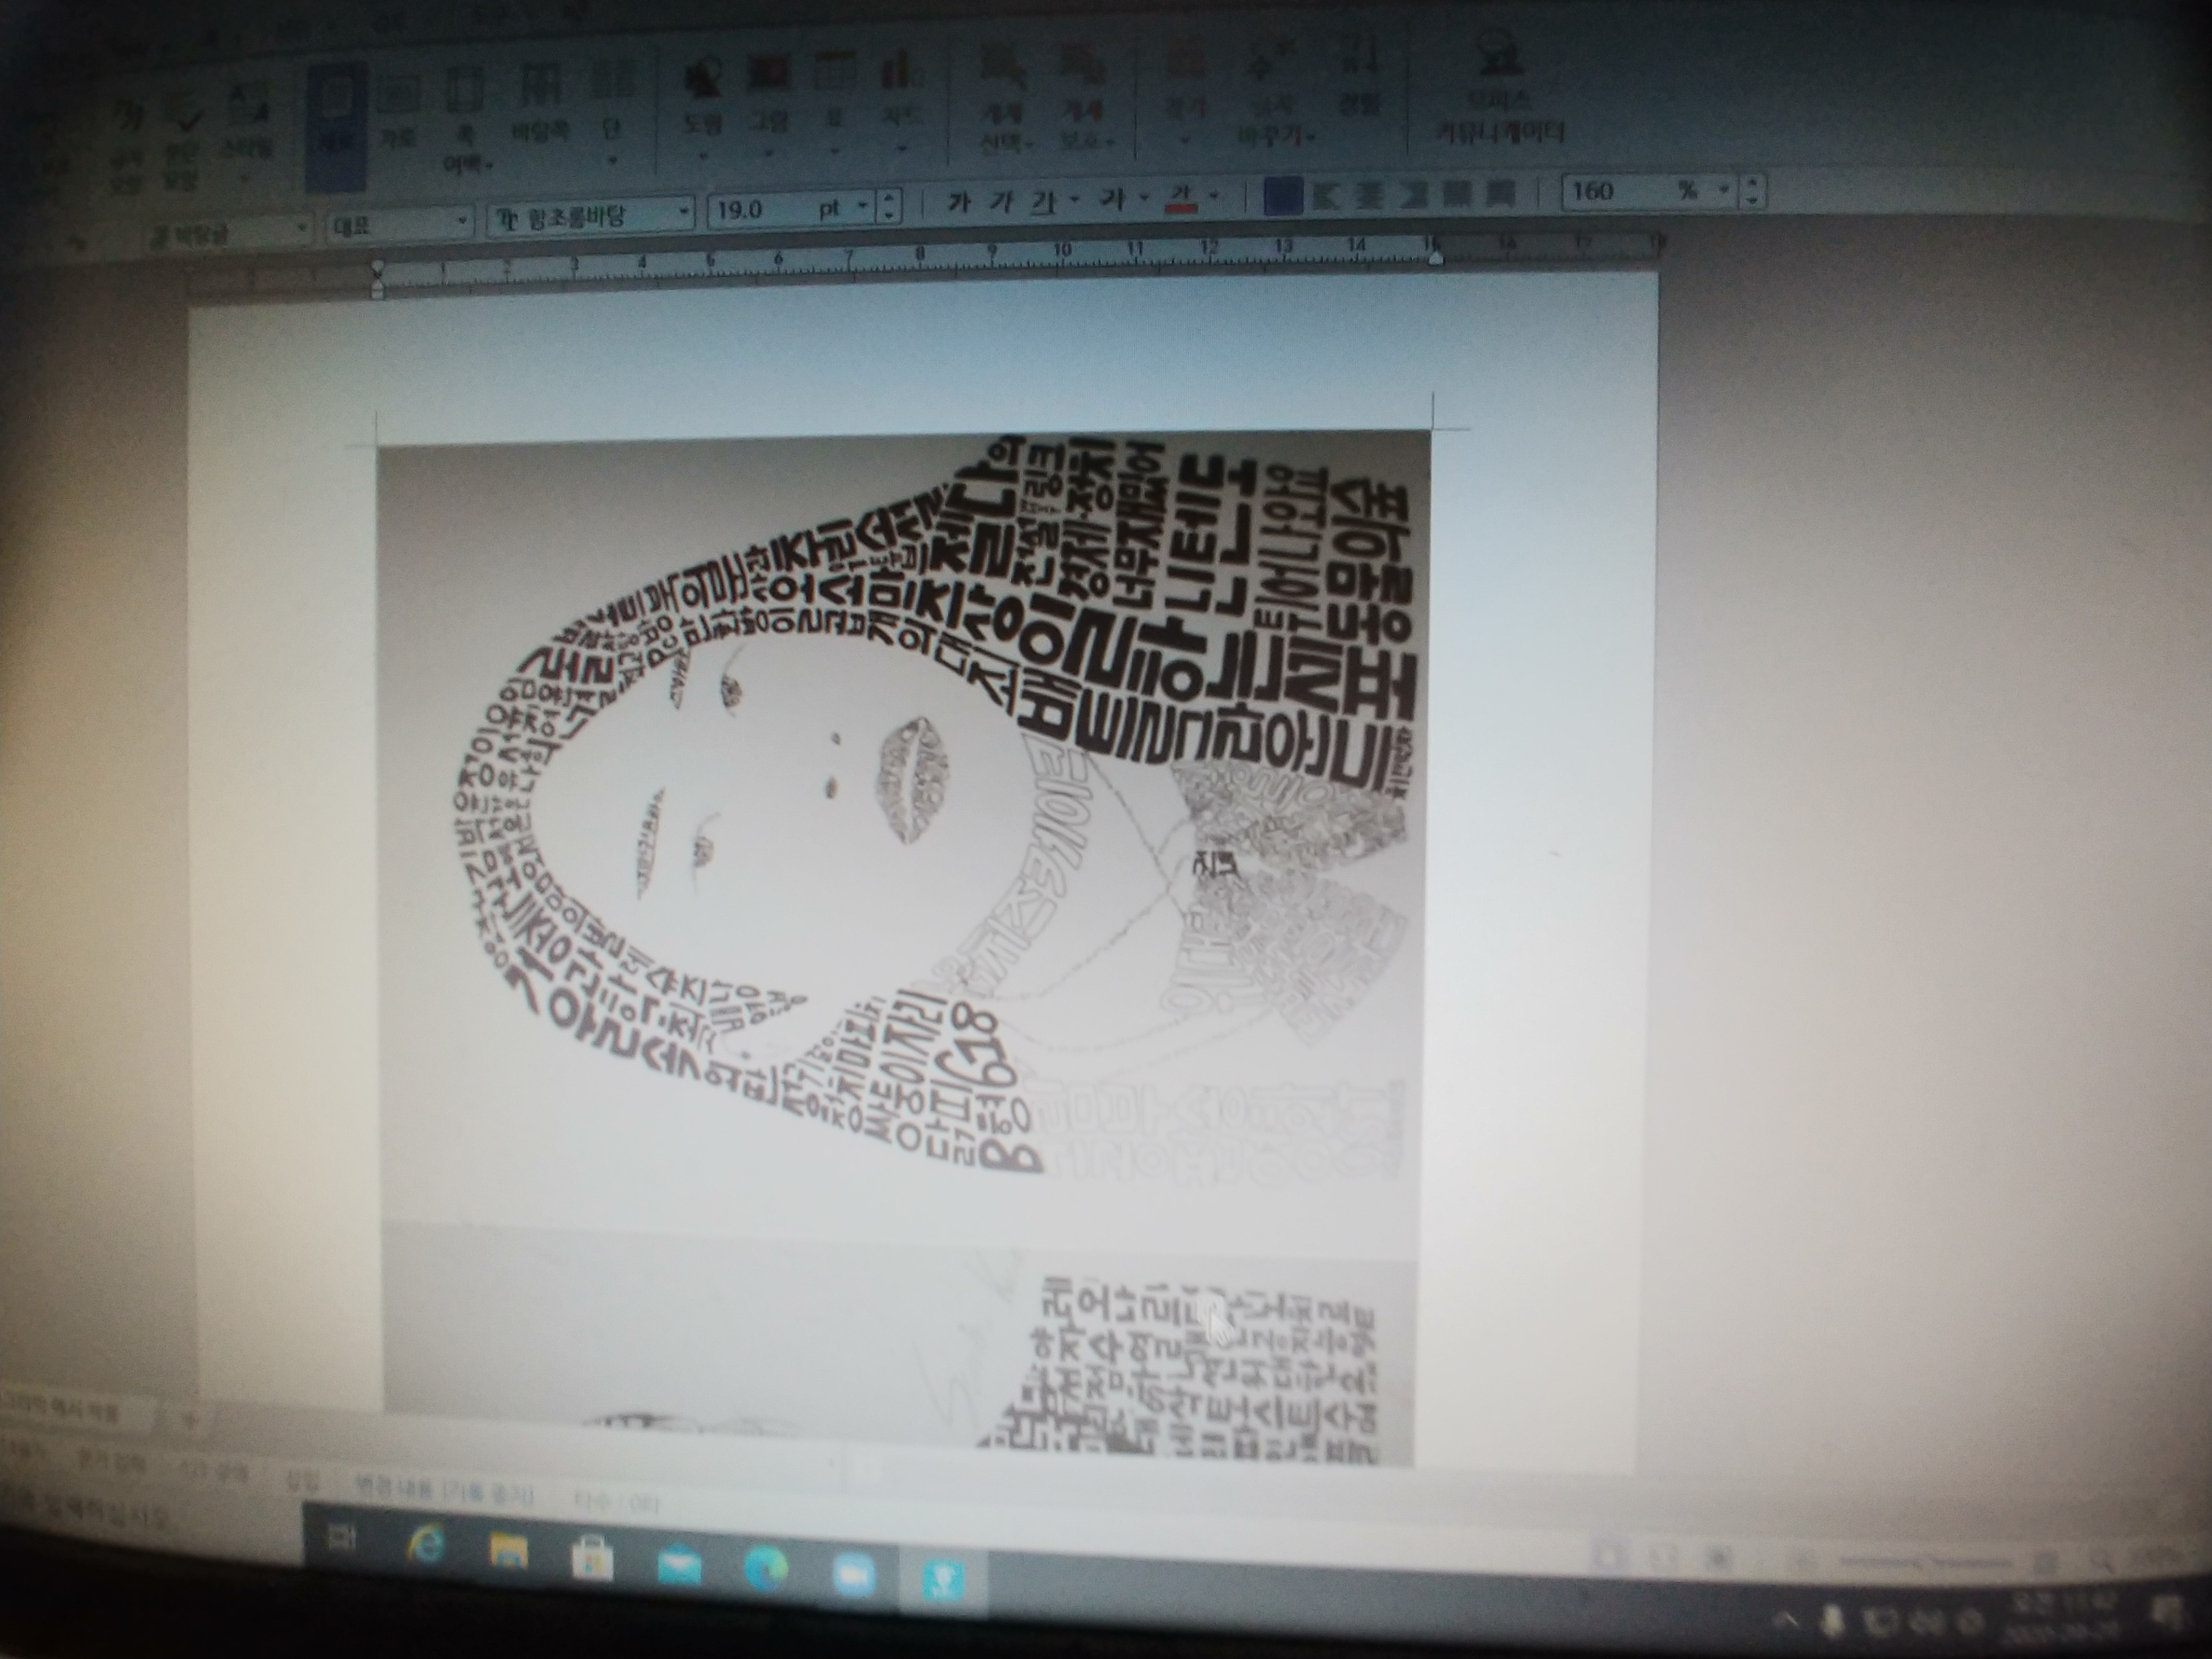This screenshot has width=2212, height=1659.
Task: Click font size stepper arrows
Action: (x=889, y=206)
